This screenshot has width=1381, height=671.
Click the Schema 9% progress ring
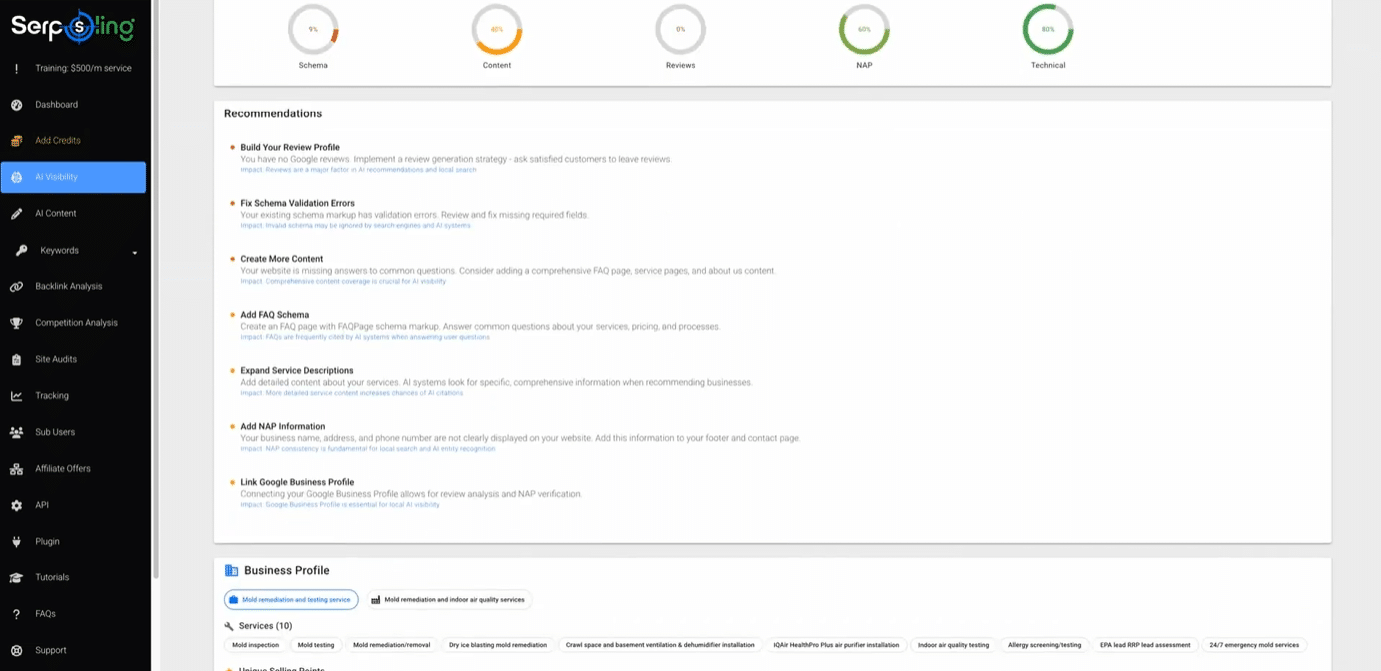313,30
